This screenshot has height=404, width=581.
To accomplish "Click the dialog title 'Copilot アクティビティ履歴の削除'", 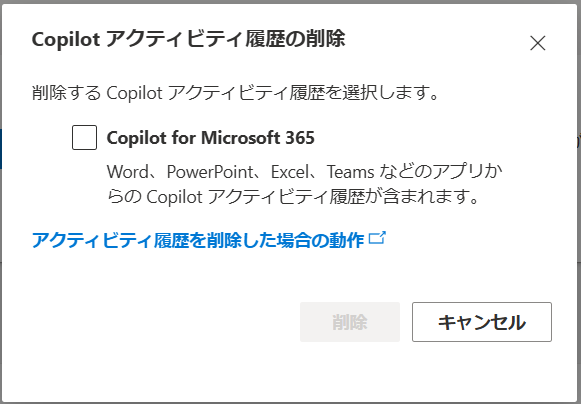I will [x=189, y=39].
